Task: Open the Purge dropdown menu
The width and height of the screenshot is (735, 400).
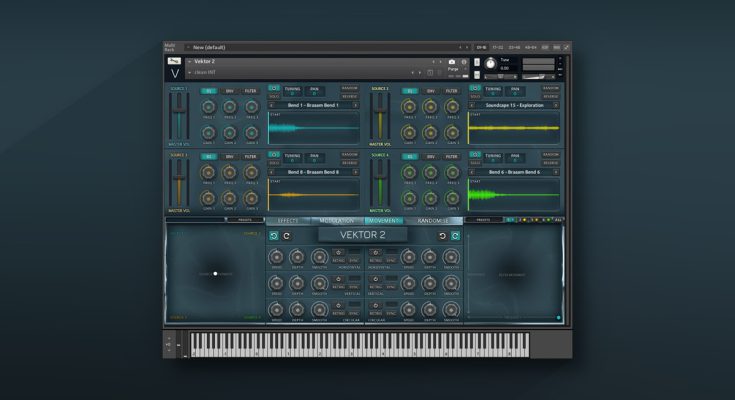Action: point(454,69)
